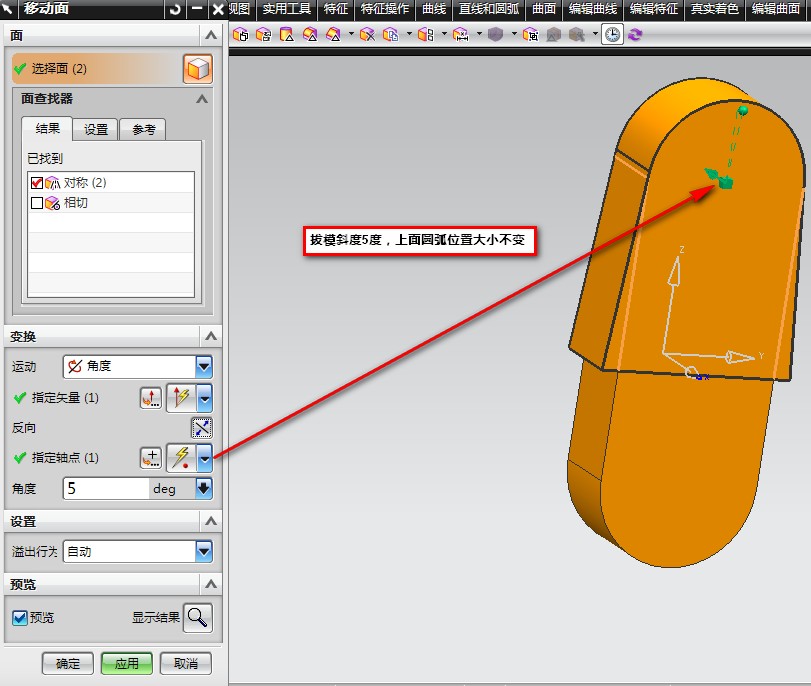Click the Make Coplanar cube icon
This screenshot has height=686, width=811.
(x=426, y=35)
